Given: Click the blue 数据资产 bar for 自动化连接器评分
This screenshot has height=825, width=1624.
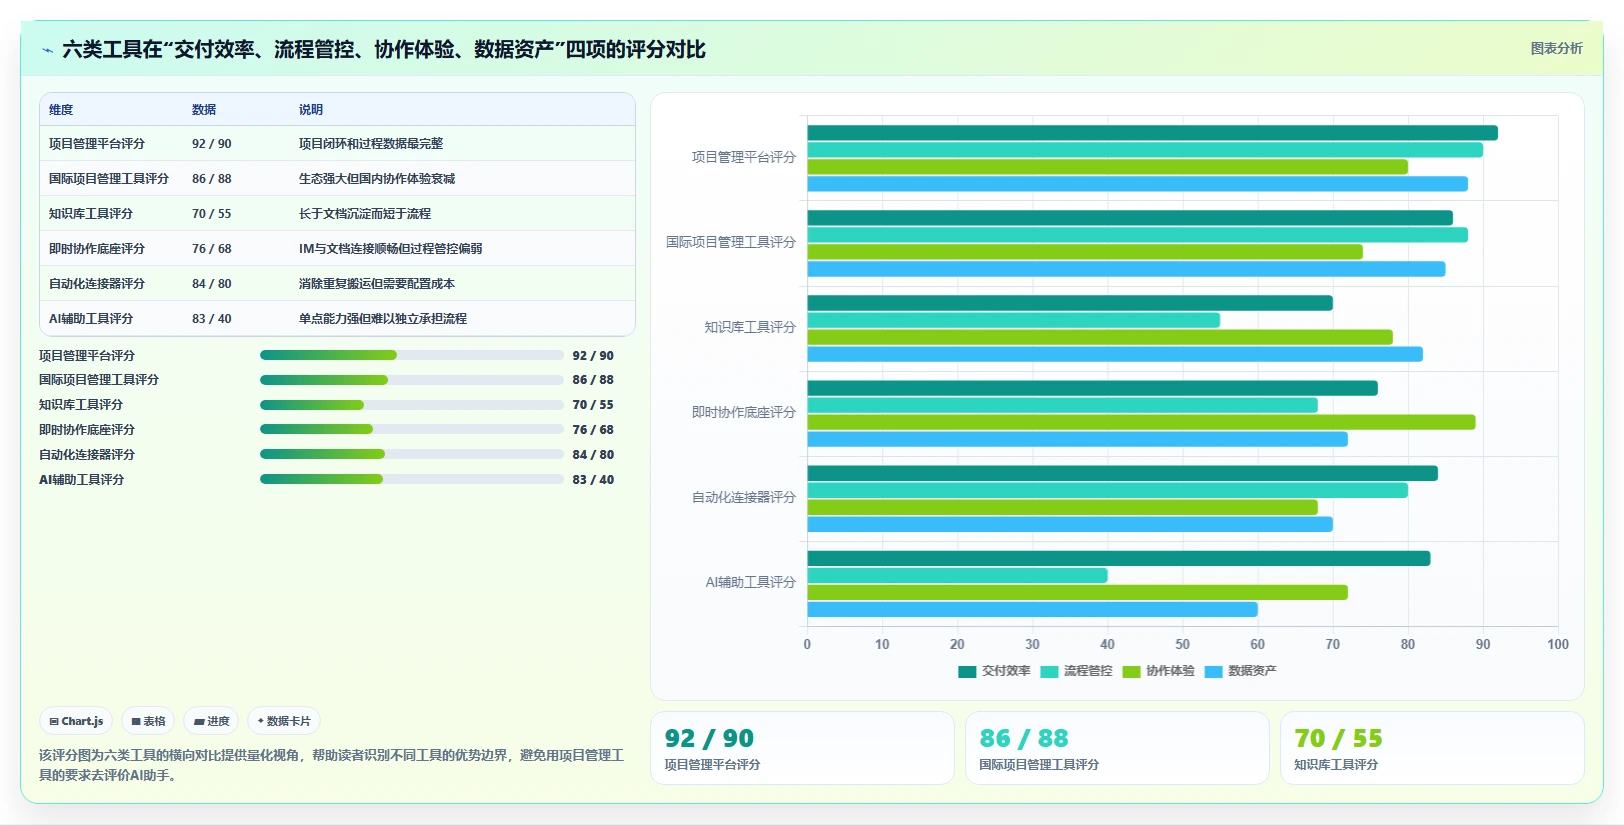Looking at the screenshot, I should 1070,524.
